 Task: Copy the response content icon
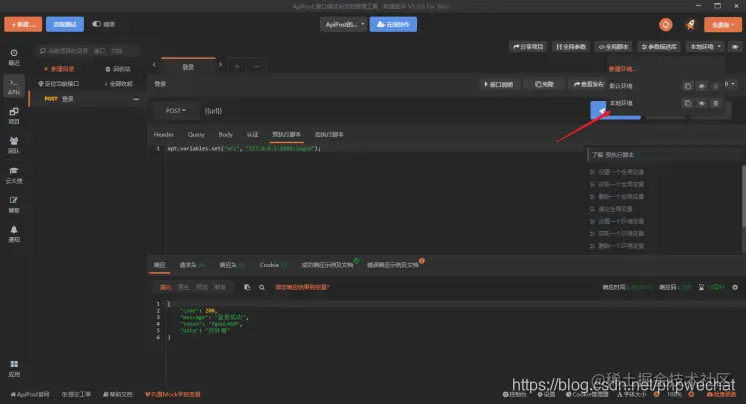click(x=247, y=287)
